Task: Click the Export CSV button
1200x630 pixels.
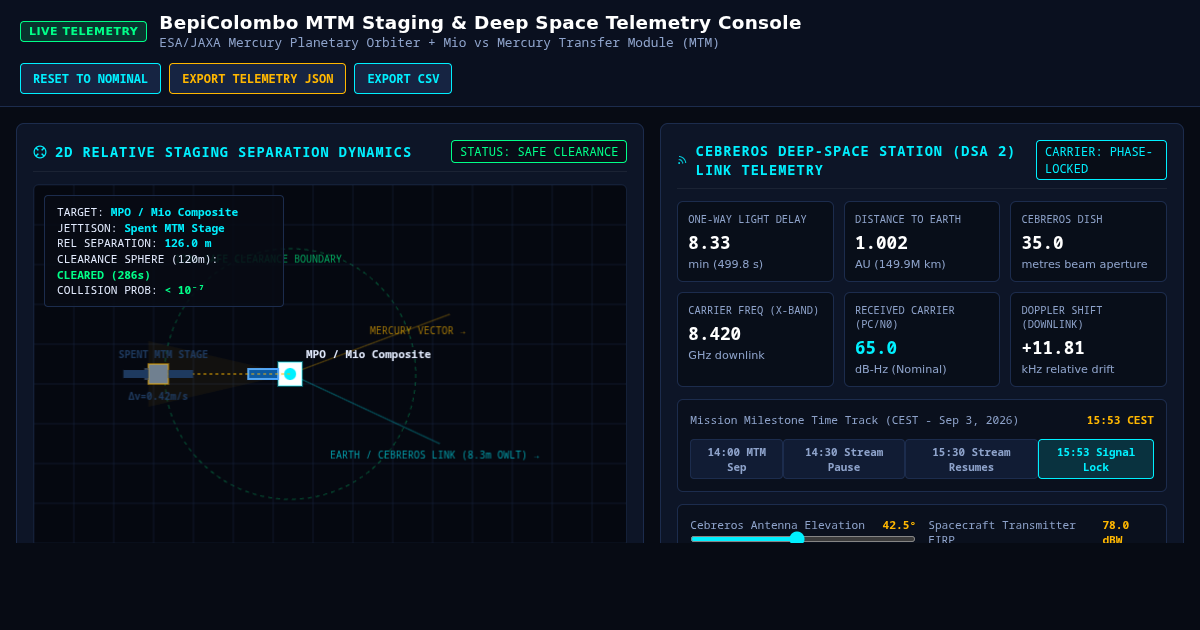Action: pyautogui.click(x=403, y=79)
